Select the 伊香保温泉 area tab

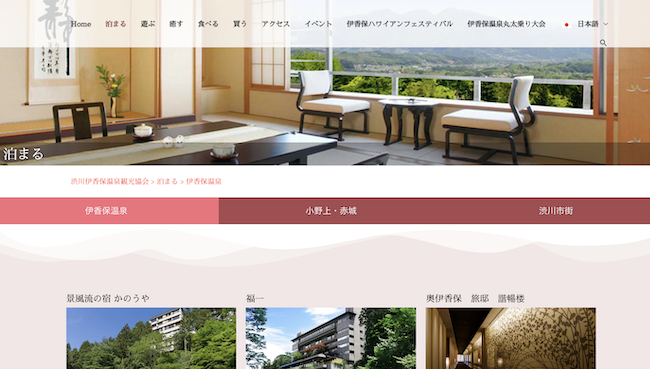pos(109,211)
